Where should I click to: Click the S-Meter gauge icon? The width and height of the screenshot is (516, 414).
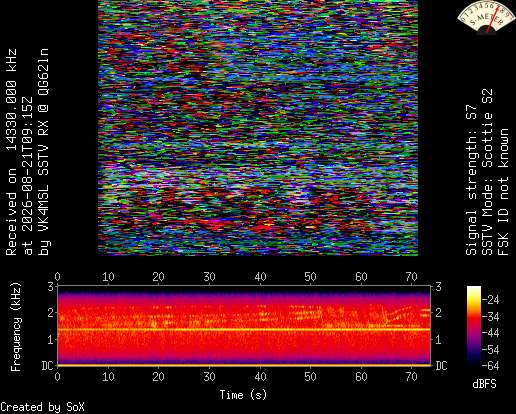click(x=486, y=17)
